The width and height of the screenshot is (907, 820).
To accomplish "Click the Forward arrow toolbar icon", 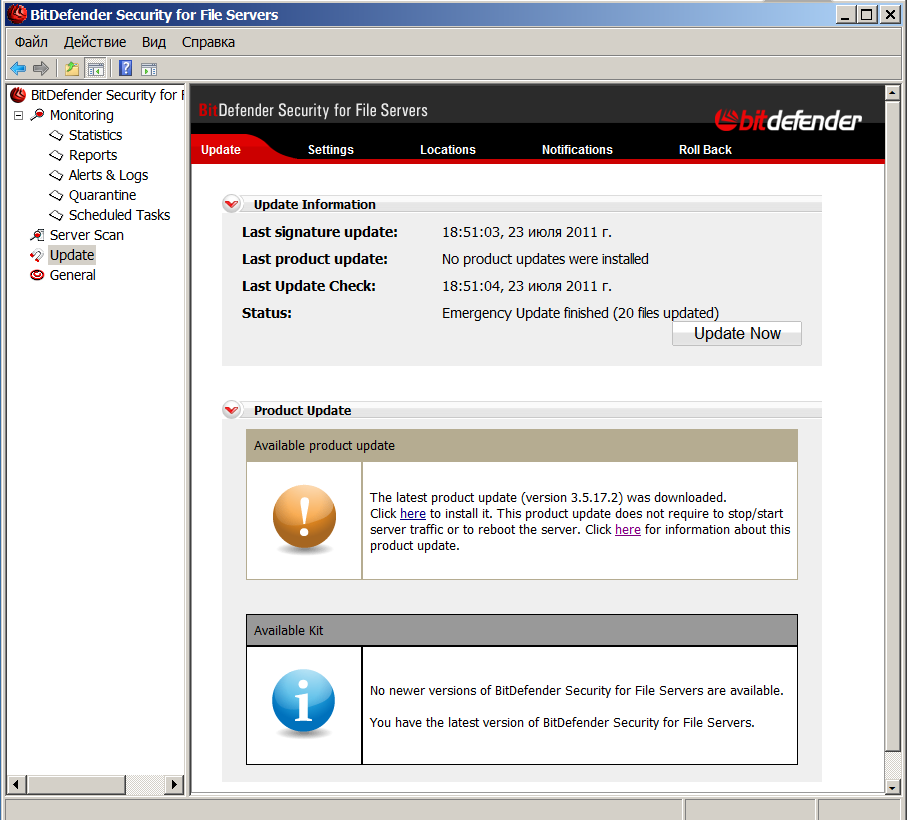I will pos(40,69).
